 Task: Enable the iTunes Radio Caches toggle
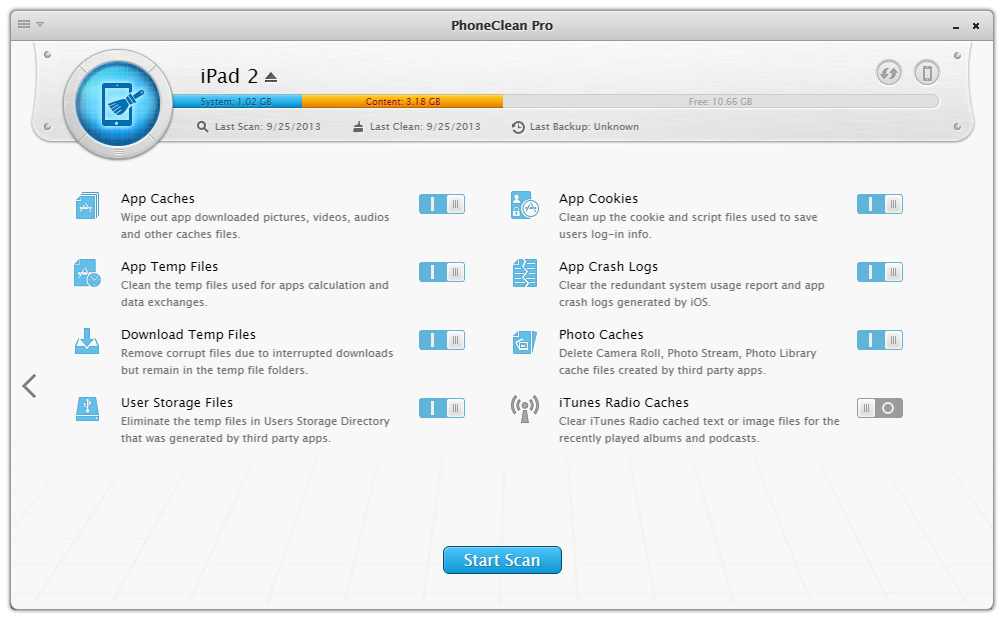[879, 408]
